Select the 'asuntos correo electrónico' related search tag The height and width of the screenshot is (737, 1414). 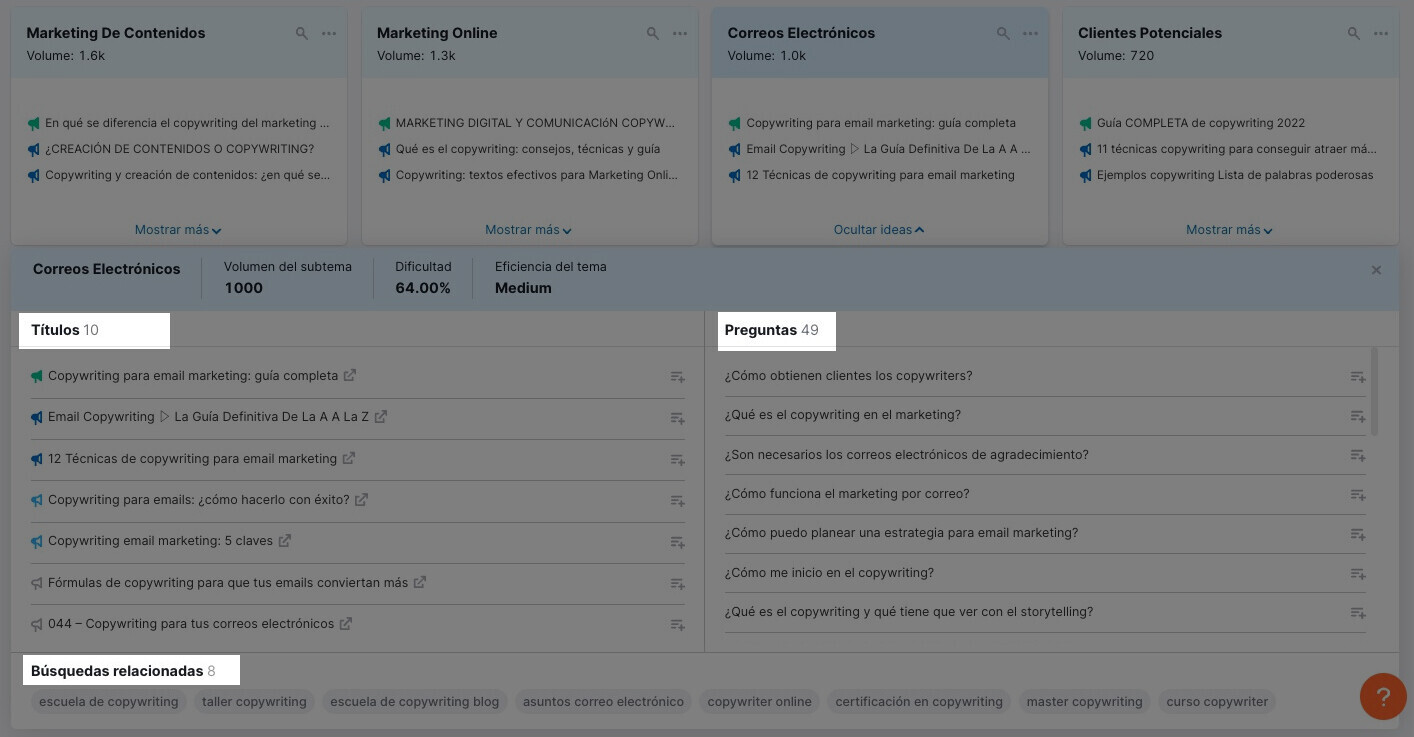[603, 702]
